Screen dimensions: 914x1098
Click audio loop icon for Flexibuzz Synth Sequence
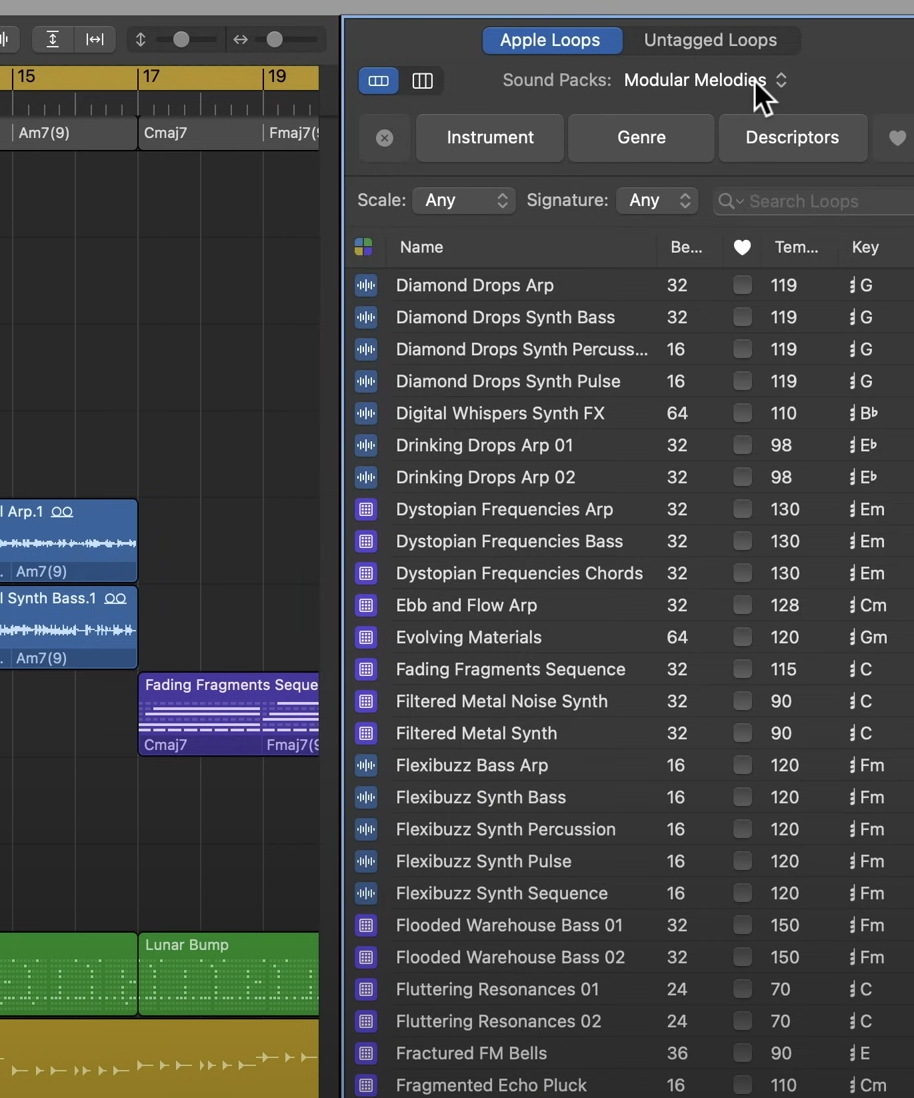pyautogui.click(x=366, y=894)
